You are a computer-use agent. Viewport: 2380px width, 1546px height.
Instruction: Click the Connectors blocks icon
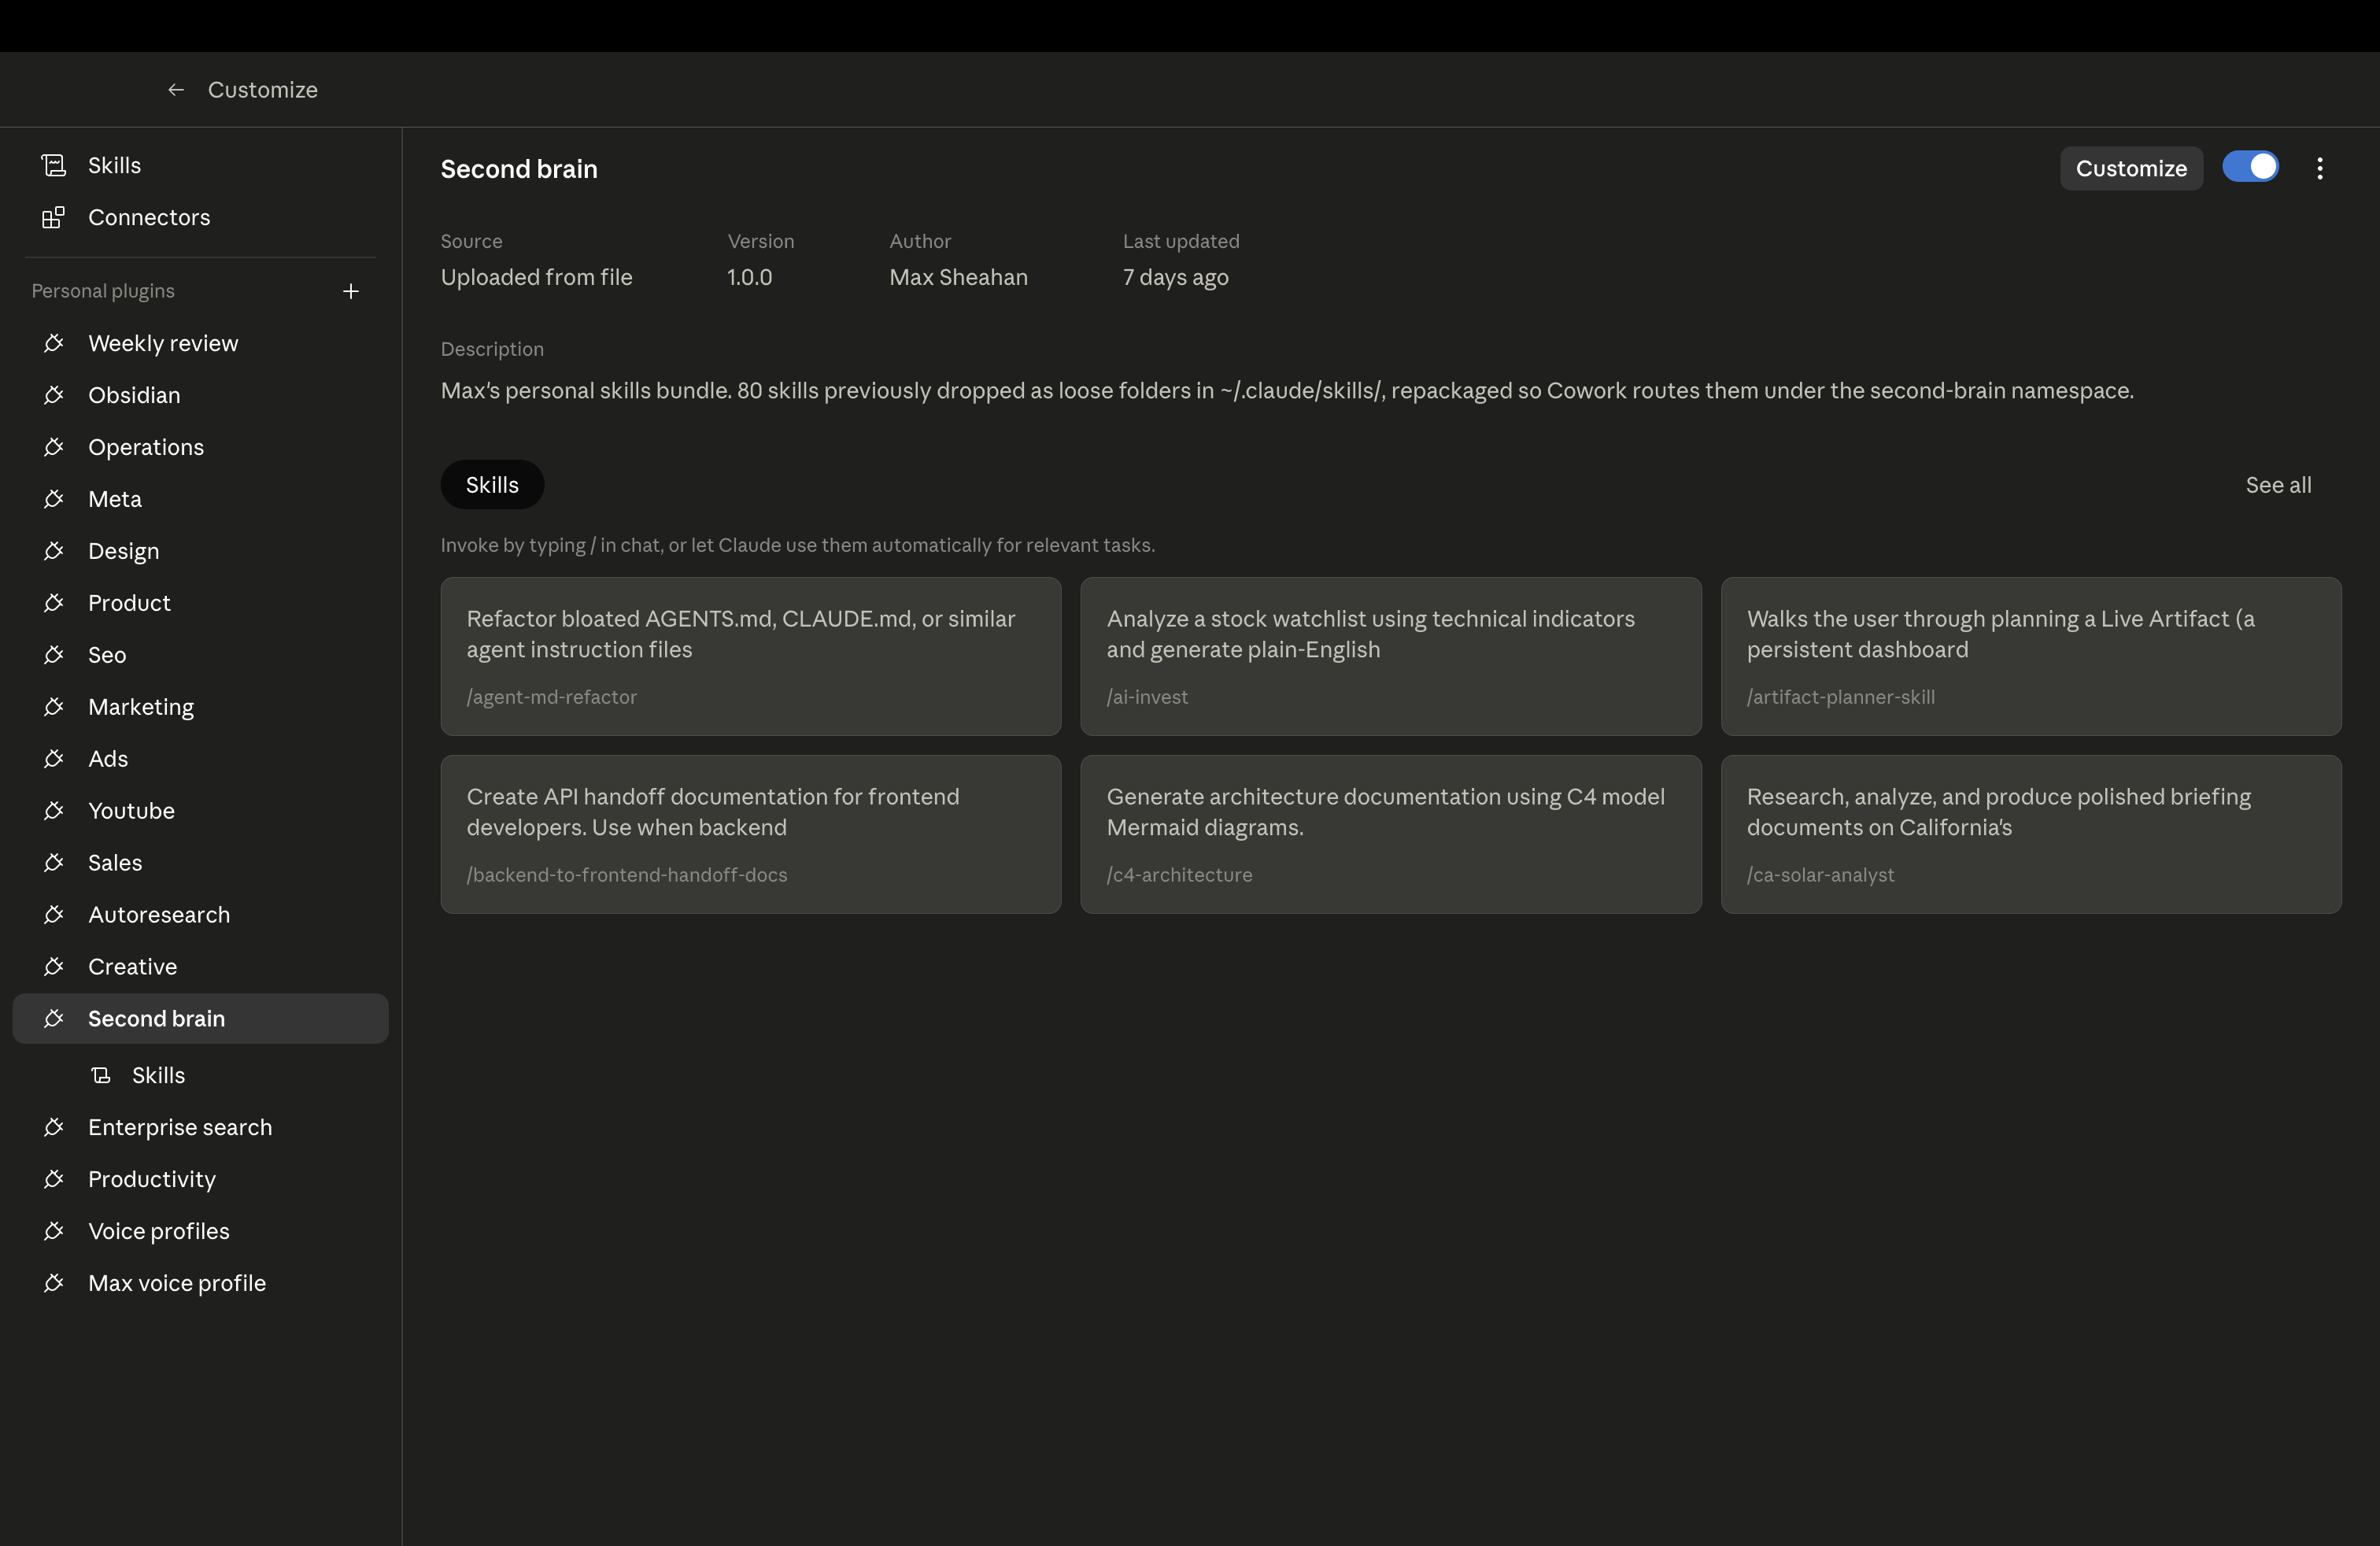(54, 217)
